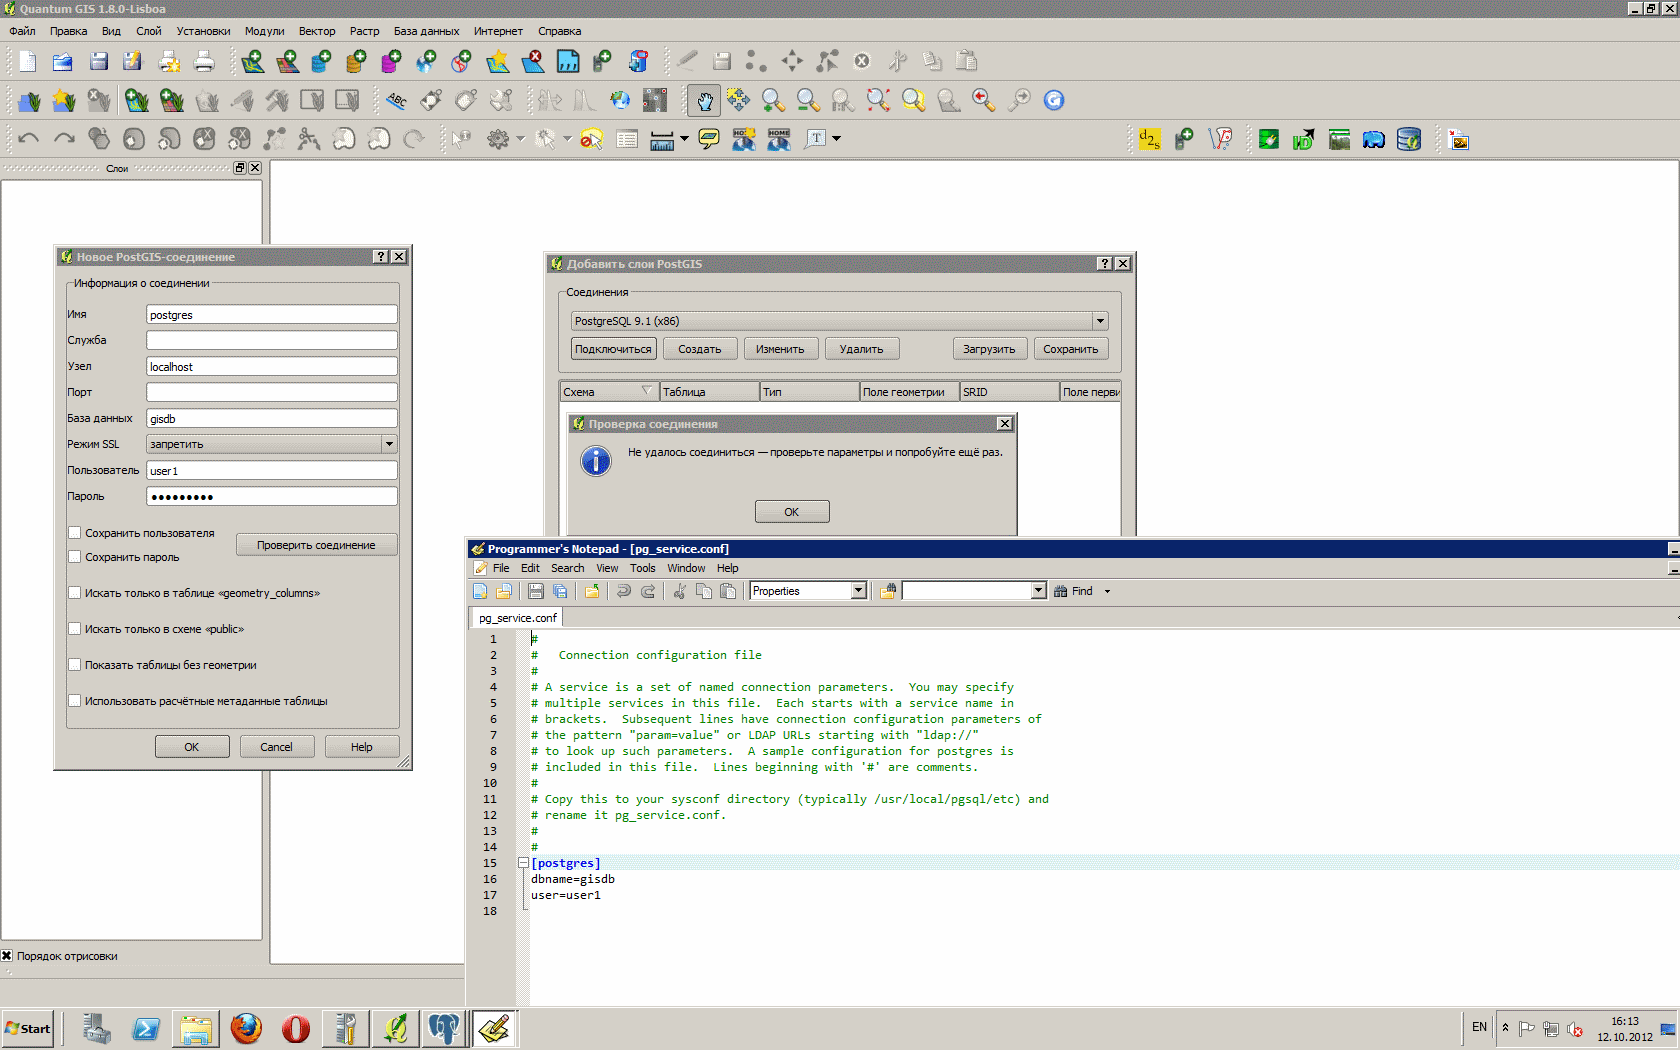Screen dimensions: 1680x1050
Task: Select the Pan Map hand tool
Action: (x=704, y=100)
